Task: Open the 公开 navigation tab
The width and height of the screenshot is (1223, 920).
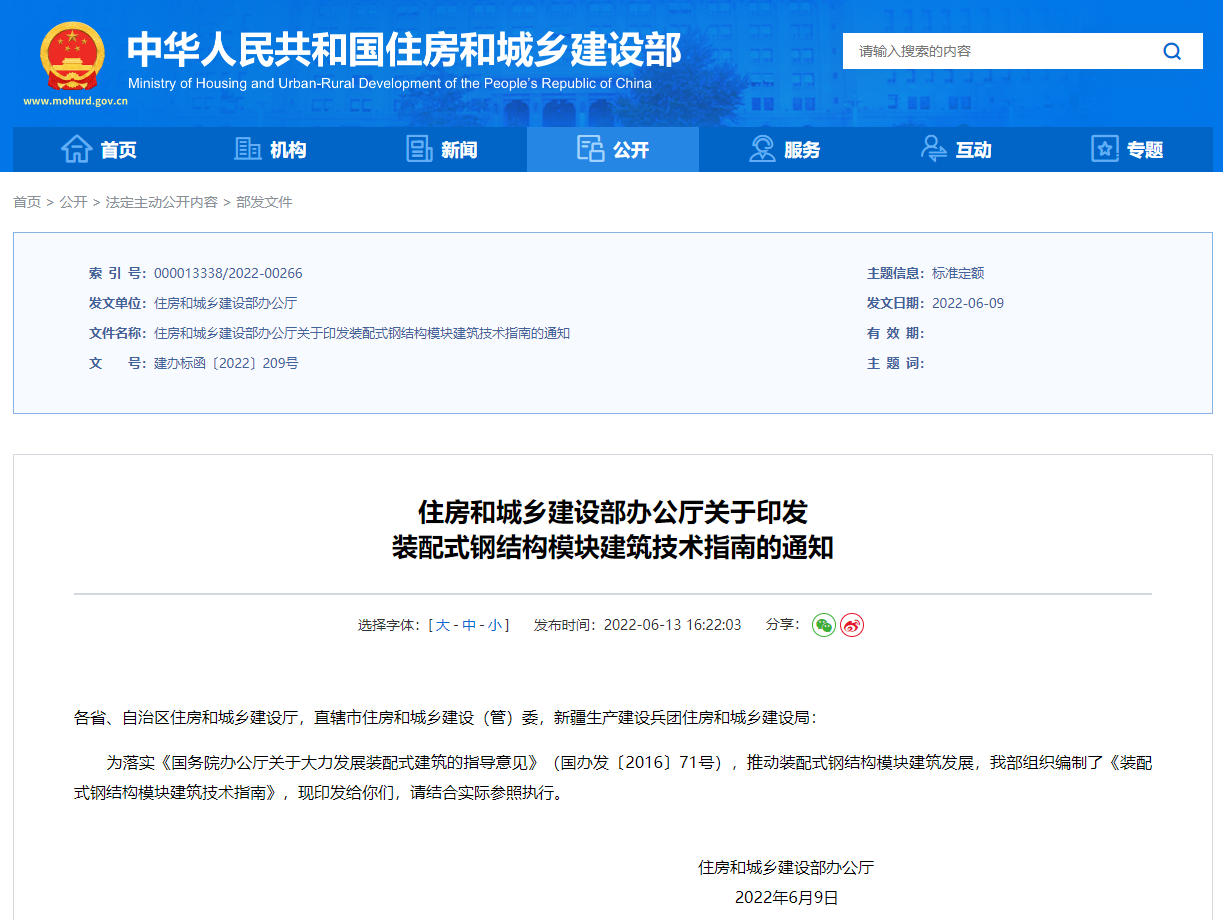Action: coord(613,150)
